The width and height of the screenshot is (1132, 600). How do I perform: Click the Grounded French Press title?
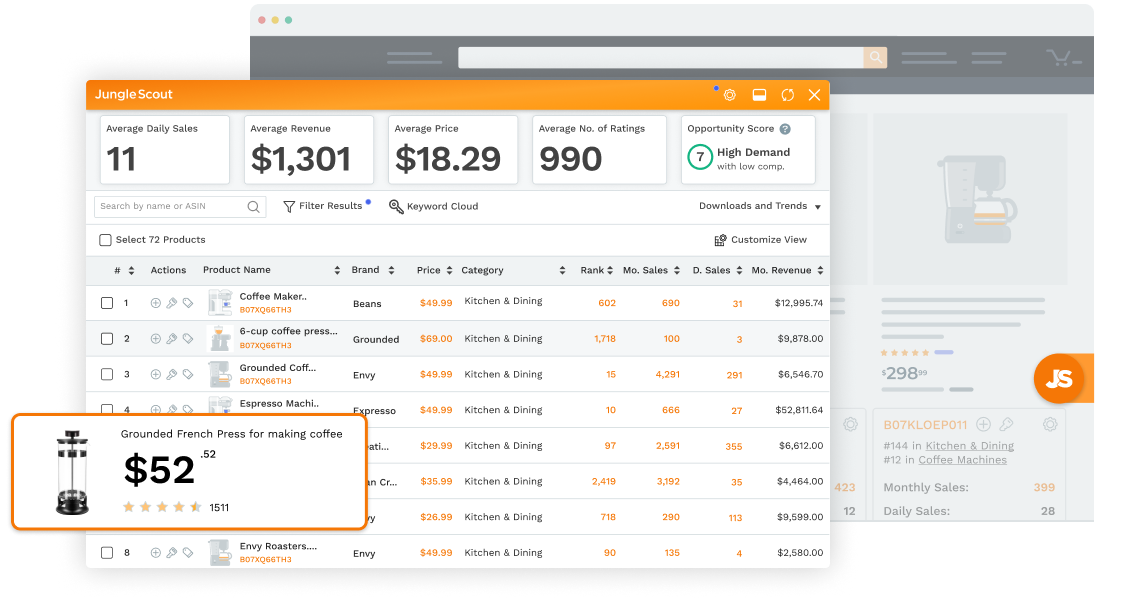pyautogui.click(x=231, y=434)
